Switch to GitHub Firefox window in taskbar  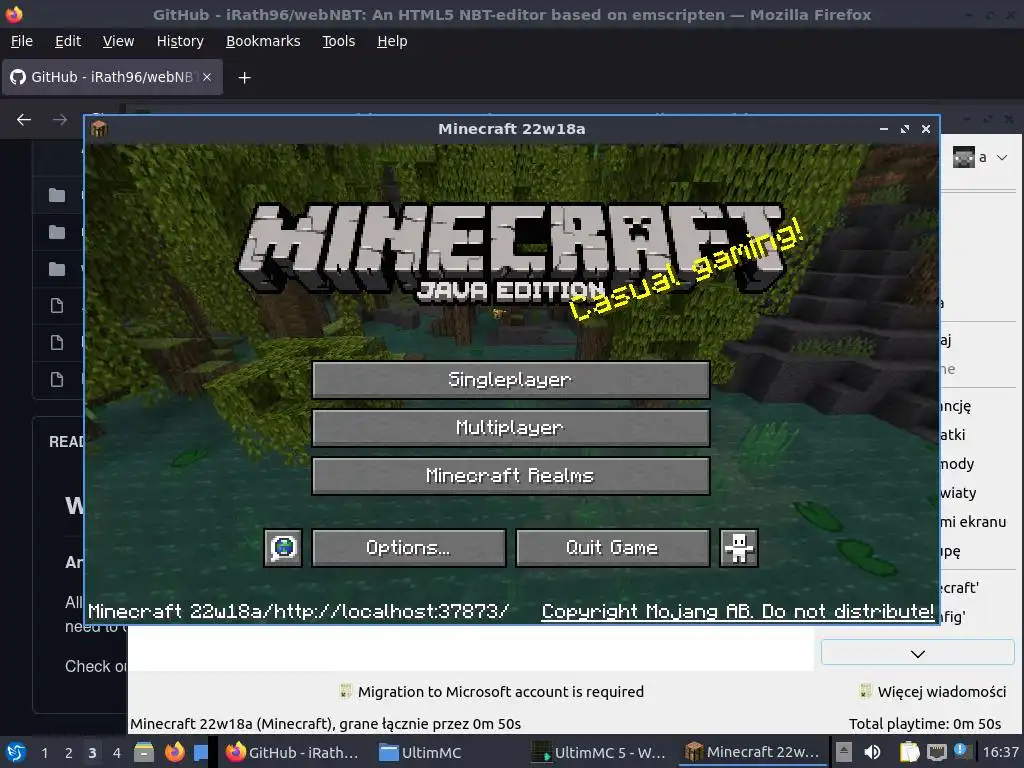coord(293,752)
